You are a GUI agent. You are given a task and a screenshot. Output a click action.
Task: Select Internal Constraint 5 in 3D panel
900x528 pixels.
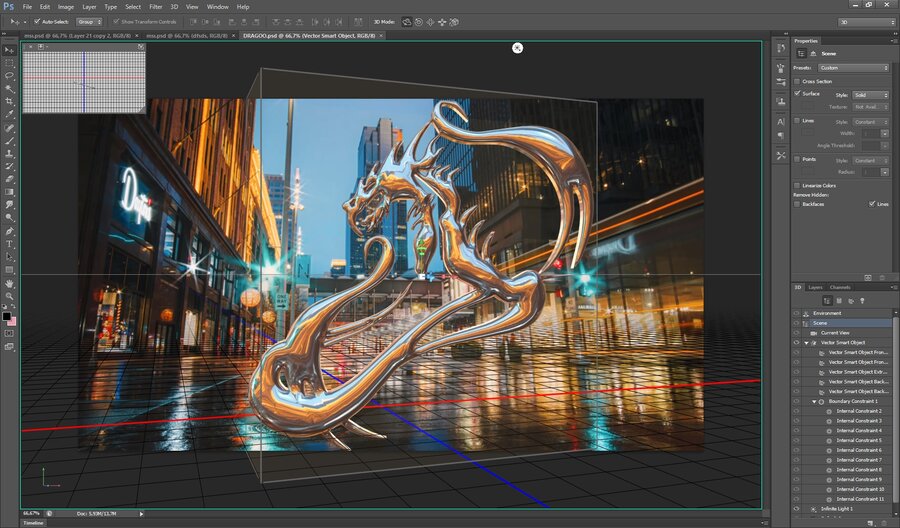pos(859,440)
